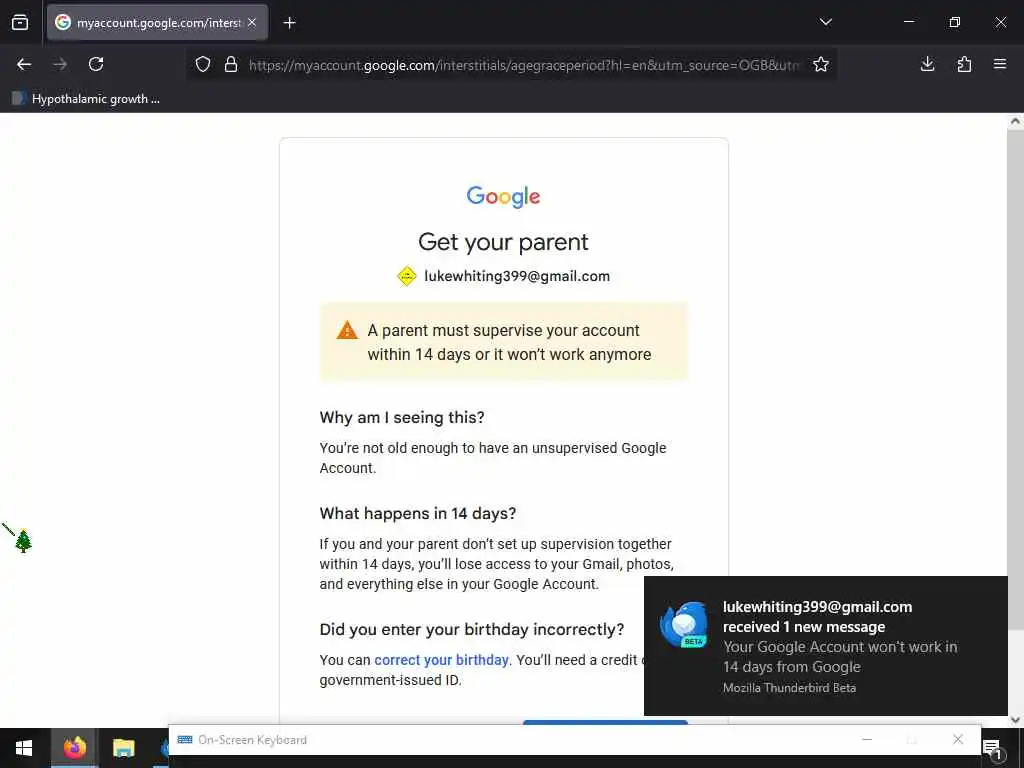Open the Hypothalamic growth bookmark
This screenshot has width=1024, height=768.
pyautogui.click(x=86, y=99)
